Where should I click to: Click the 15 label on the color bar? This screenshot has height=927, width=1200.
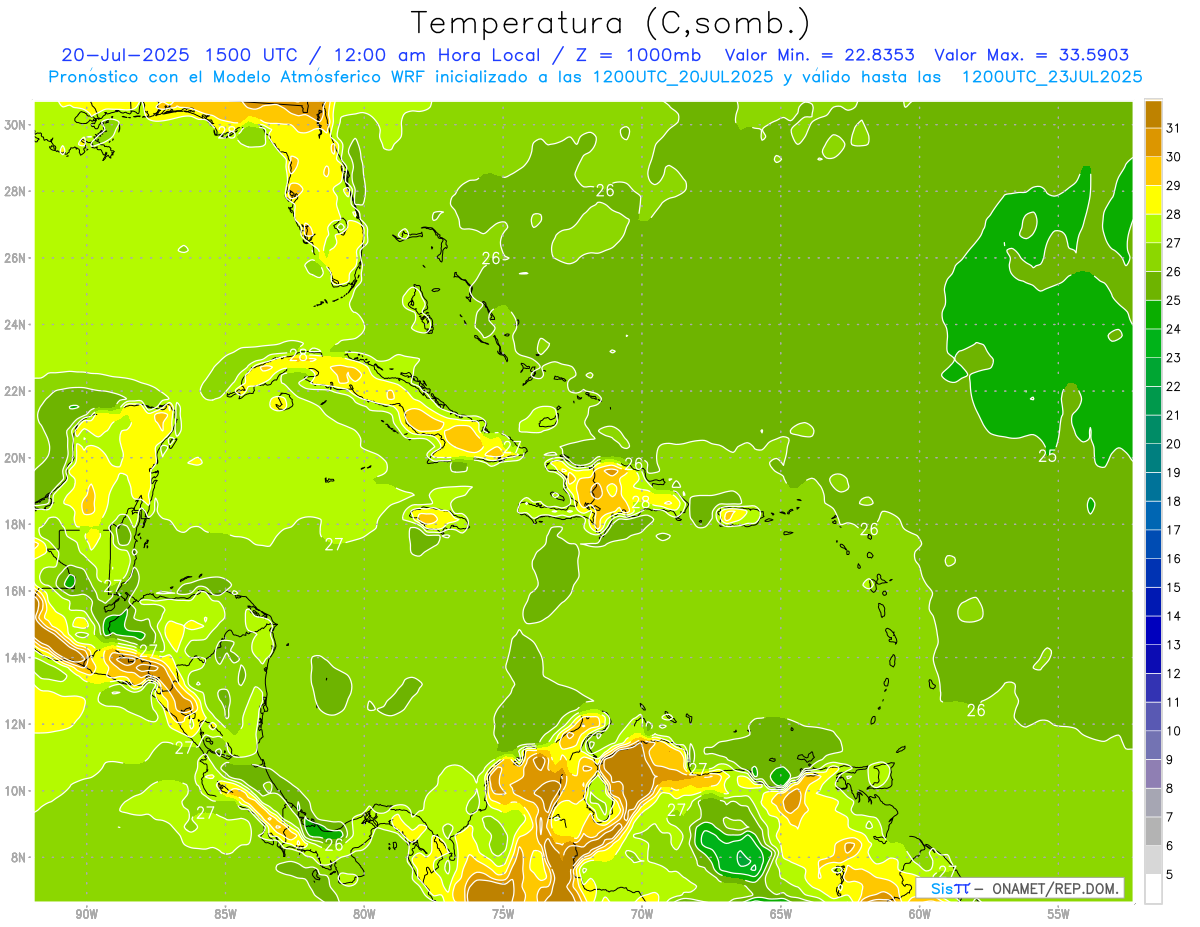1173,588
